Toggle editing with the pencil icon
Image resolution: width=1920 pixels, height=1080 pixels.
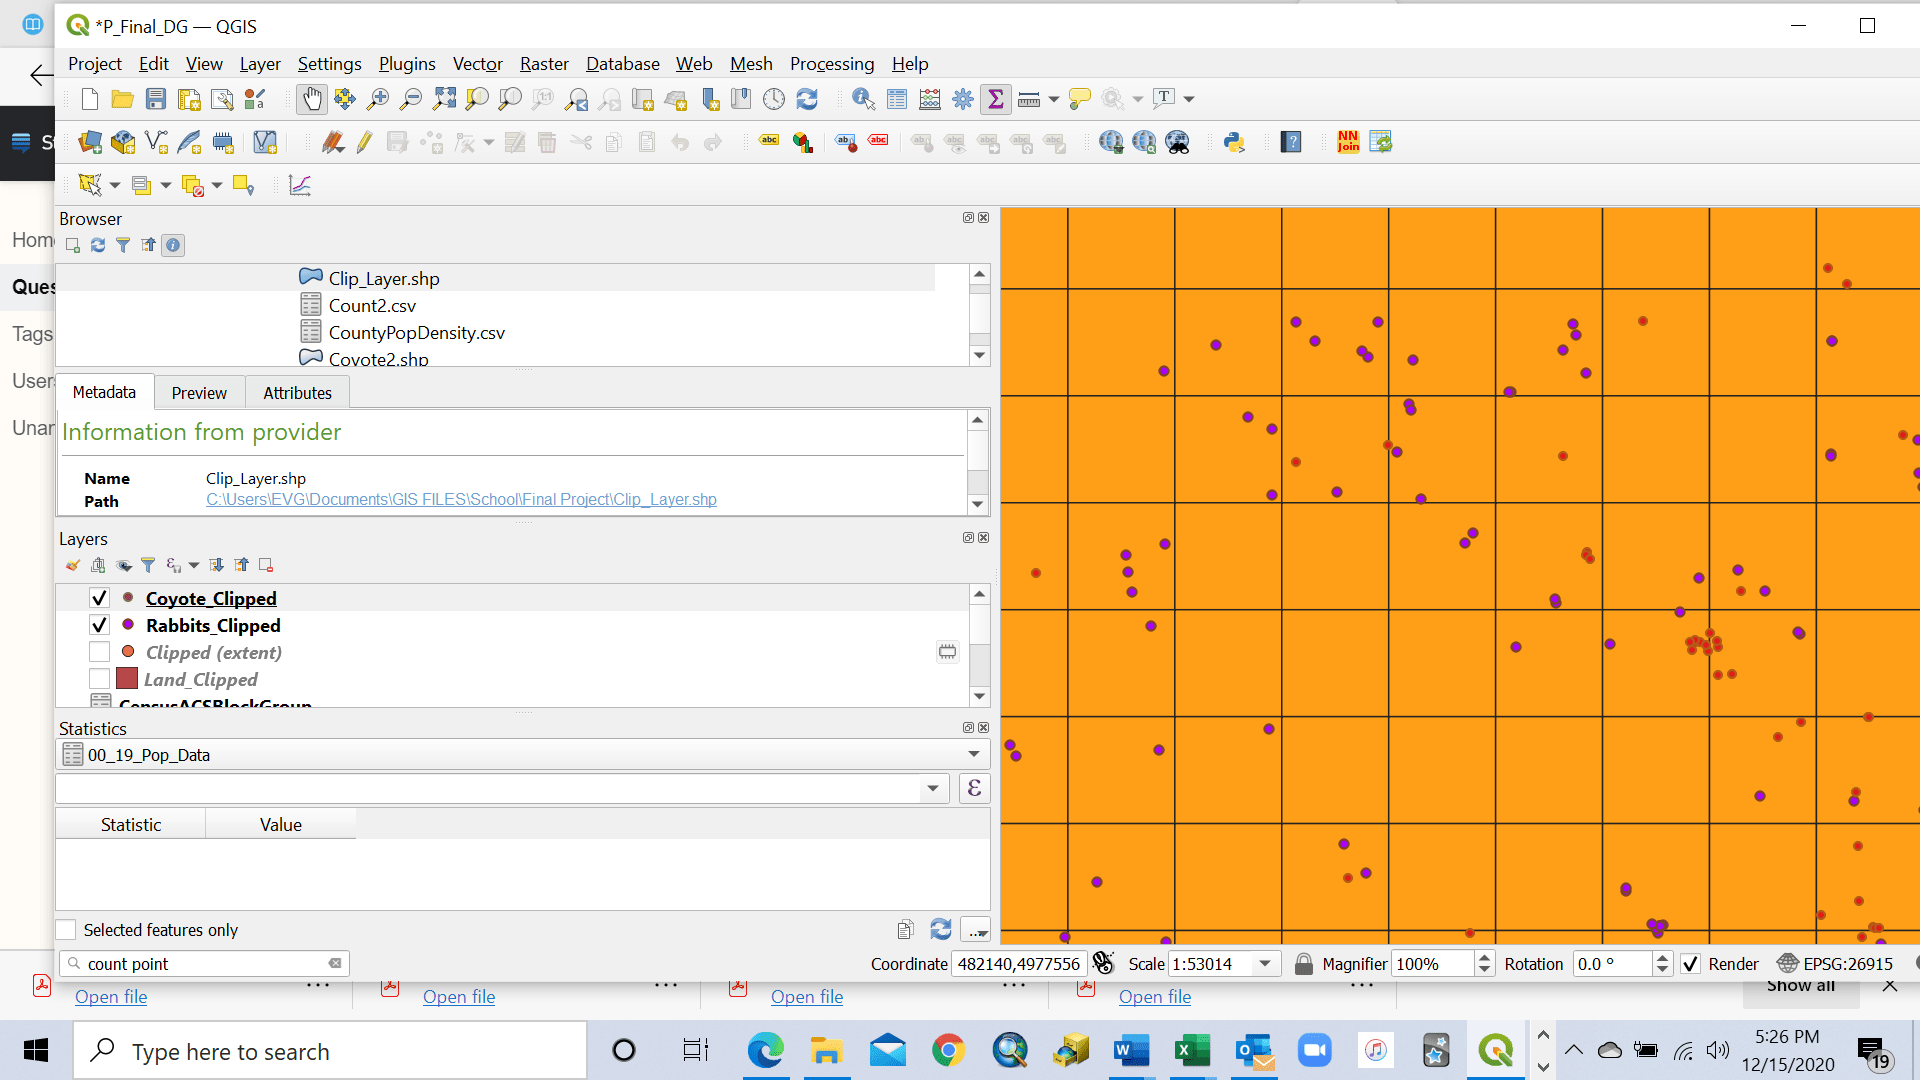click(363, 142)
